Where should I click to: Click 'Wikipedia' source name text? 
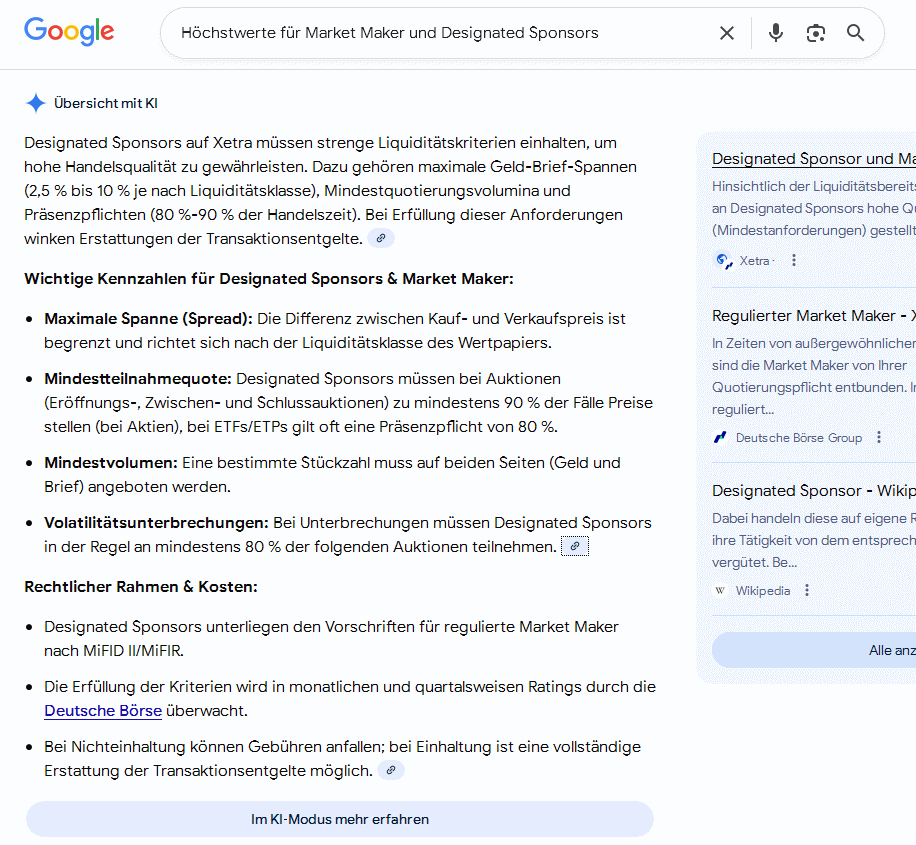click(x=762, y=591)
